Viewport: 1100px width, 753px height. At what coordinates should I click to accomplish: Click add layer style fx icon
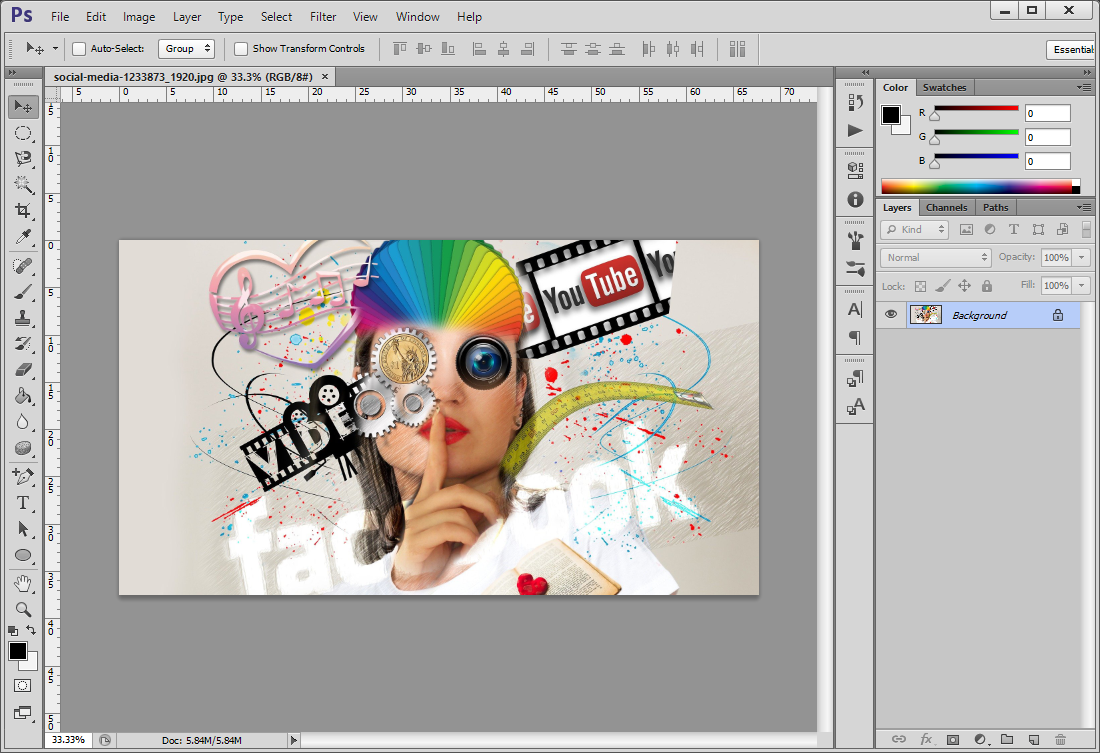(926, 739)
